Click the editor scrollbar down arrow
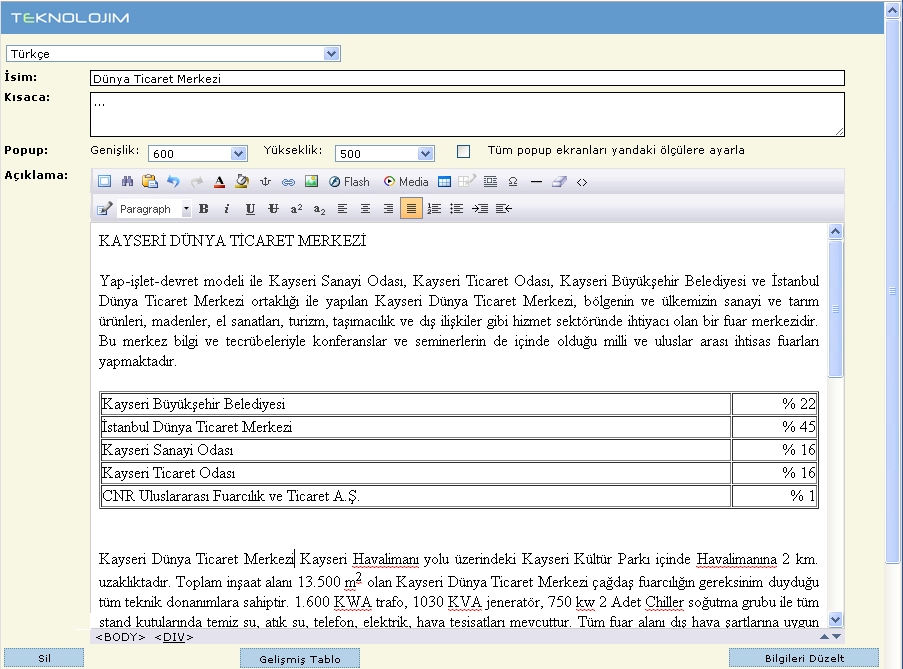This screenshot has width=903, height=669. [x=836, y=619]
